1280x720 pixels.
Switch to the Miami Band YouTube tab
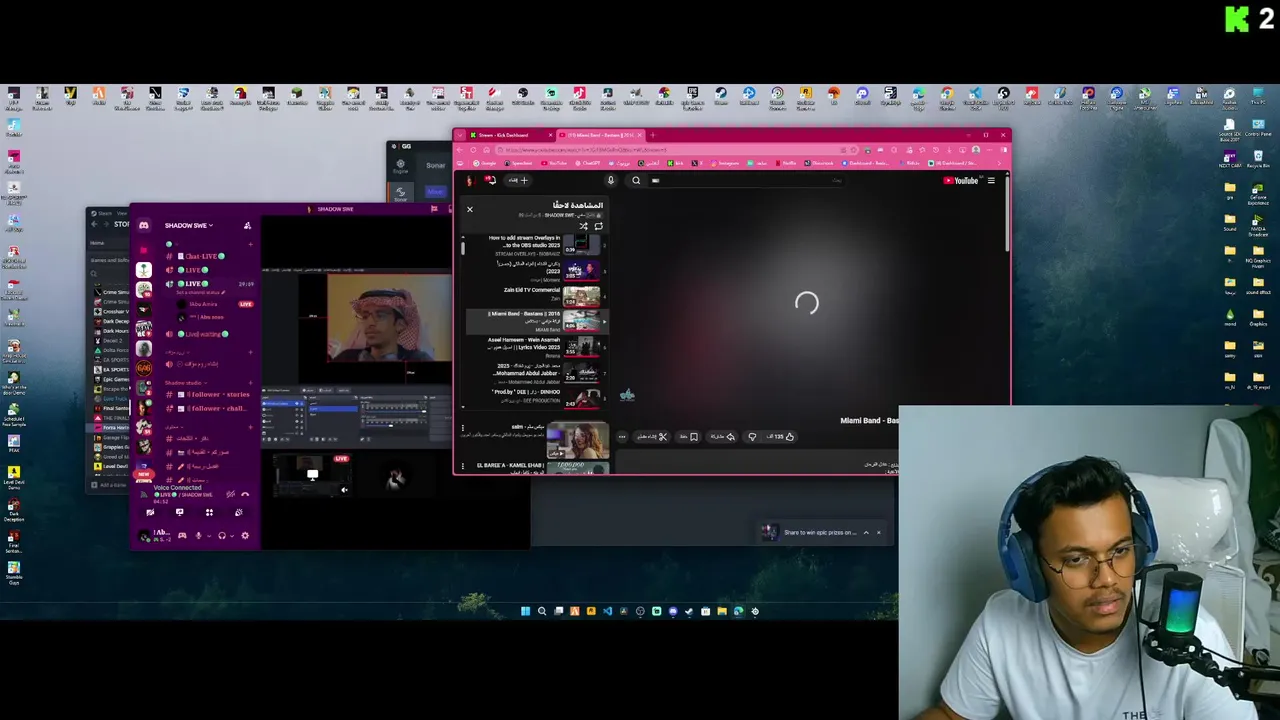(x=601, y=135)
